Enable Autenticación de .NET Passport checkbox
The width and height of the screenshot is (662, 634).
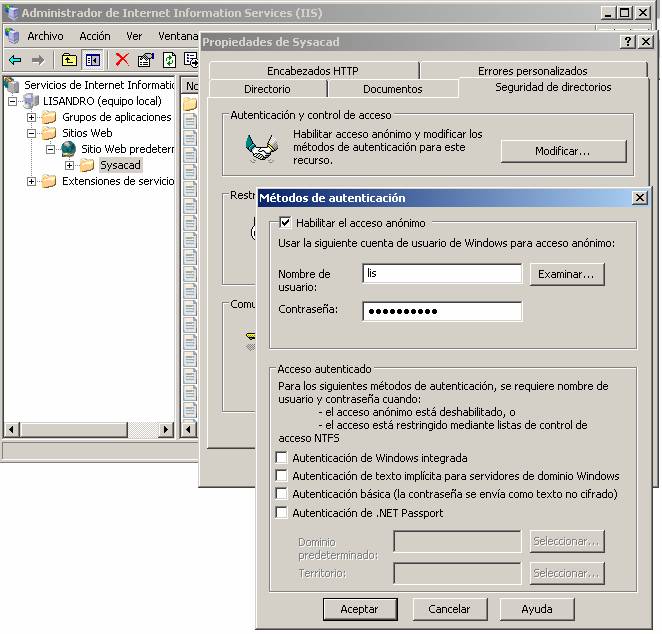pos(281,512)
